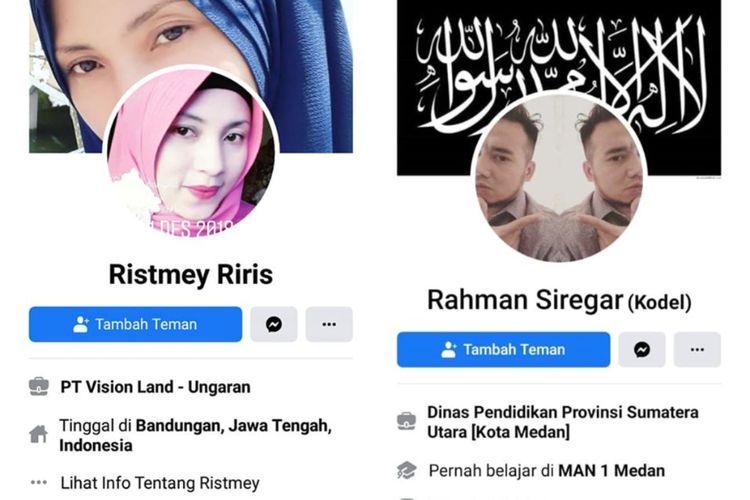Open Messenger chat with Ristmey Riris
Viewport: 750px width, 500px height.
(x=274, y=324)
